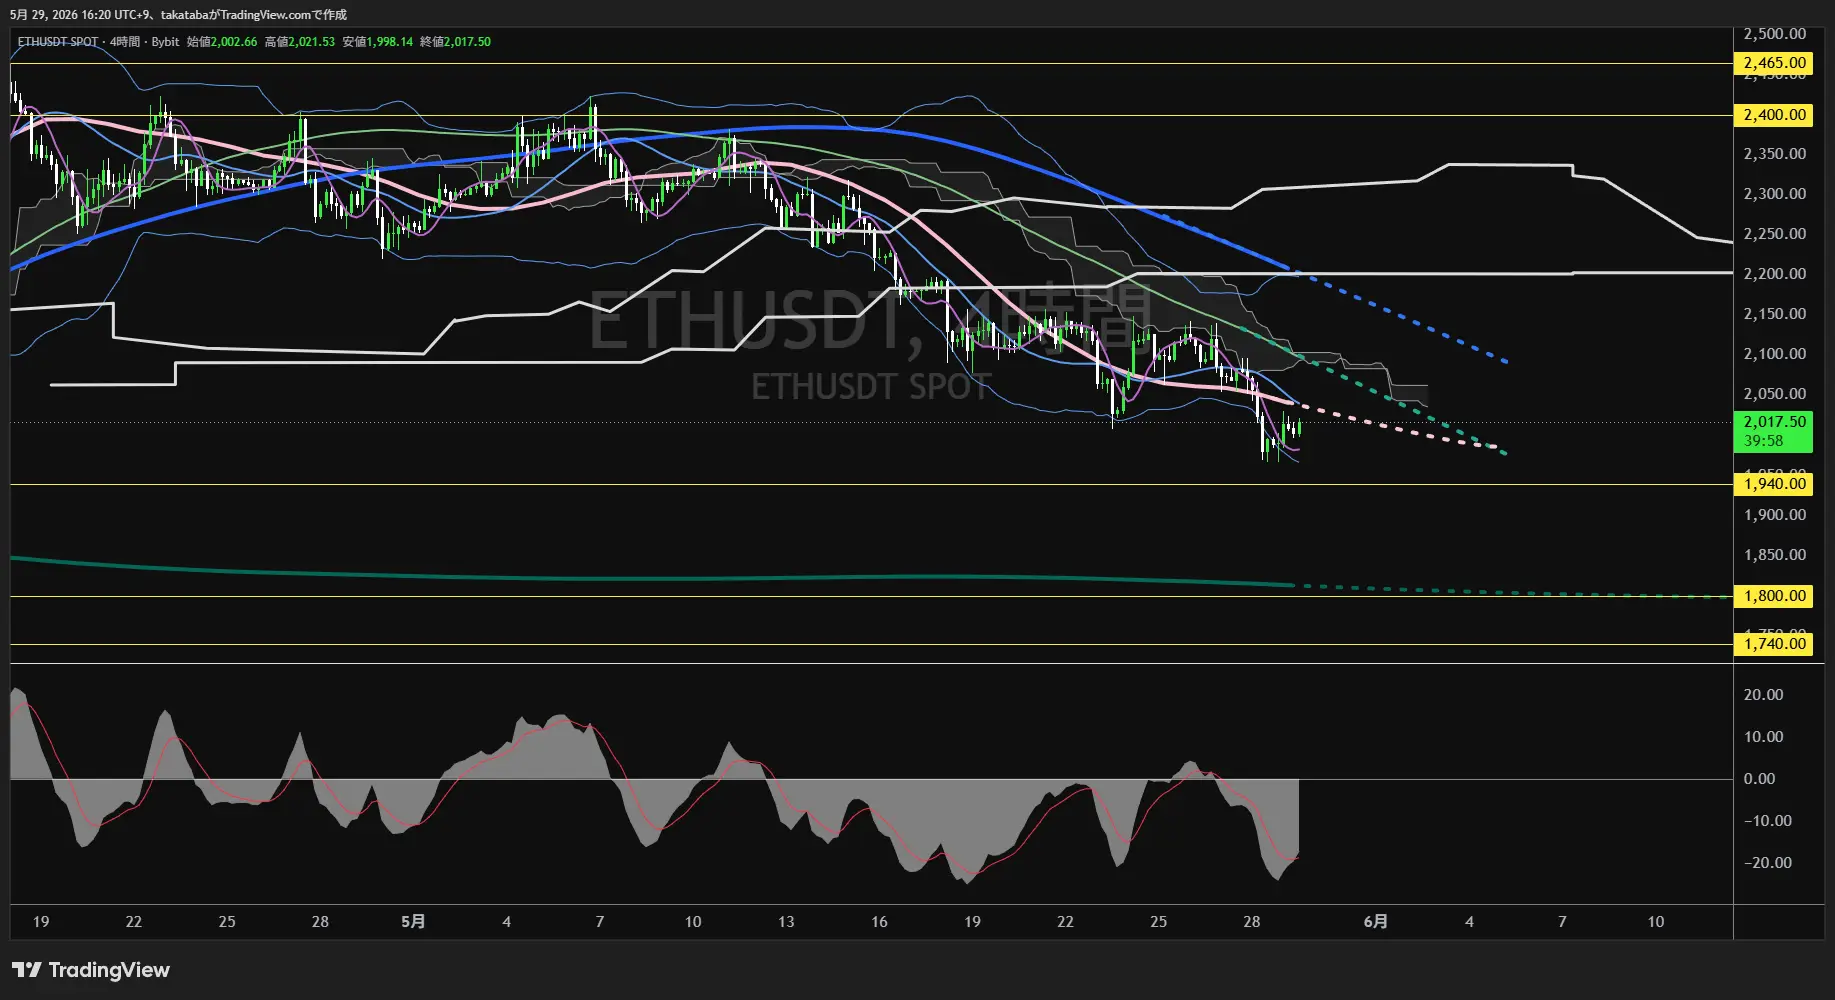Click the 1,850.00 price axis value
This screenshot has width=1835, height=1000.
(x=1774, y=555)
